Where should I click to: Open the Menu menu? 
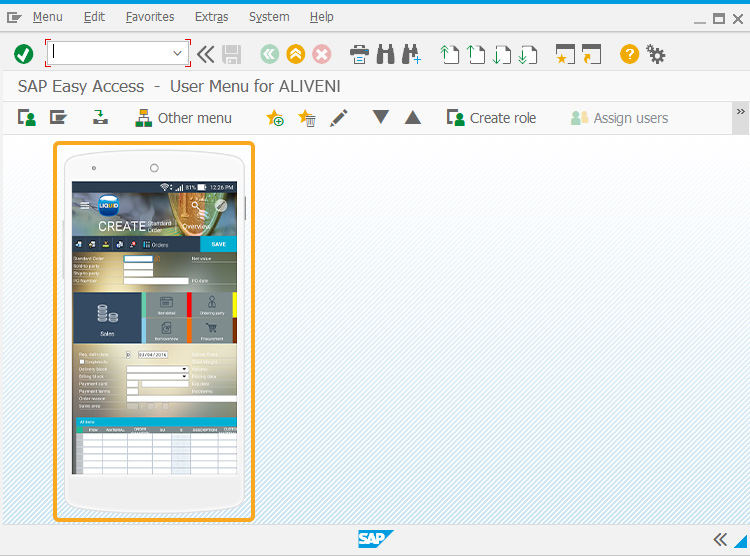pos(47,17)
